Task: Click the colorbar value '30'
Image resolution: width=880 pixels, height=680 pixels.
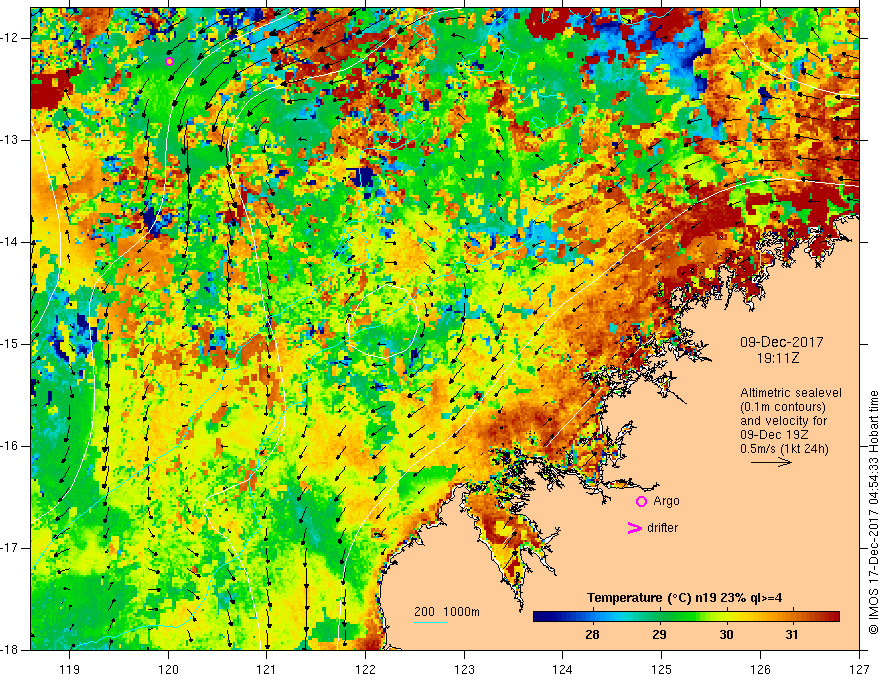Action: (x=726, y=635)
